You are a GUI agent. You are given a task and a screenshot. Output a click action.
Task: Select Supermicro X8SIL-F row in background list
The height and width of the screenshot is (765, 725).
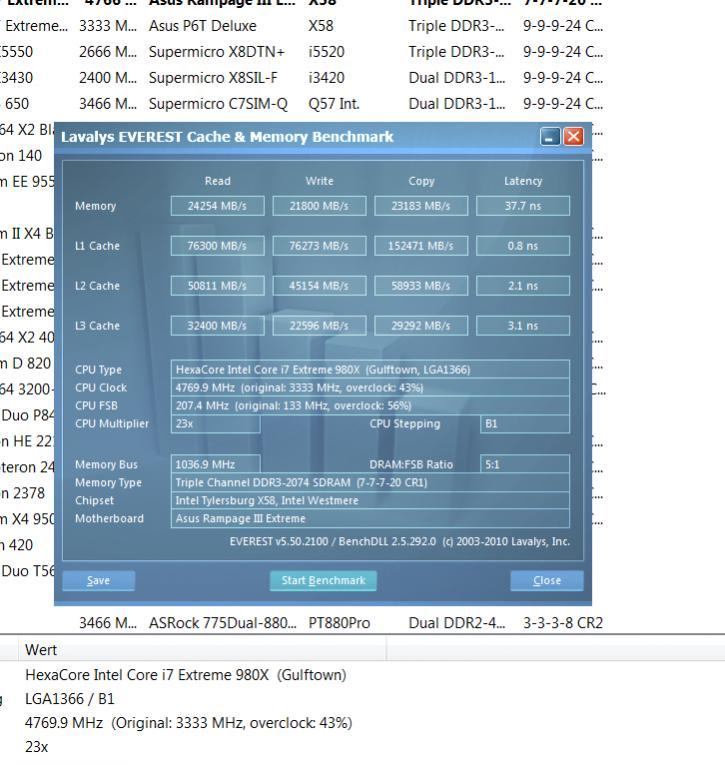click(302, 78)
